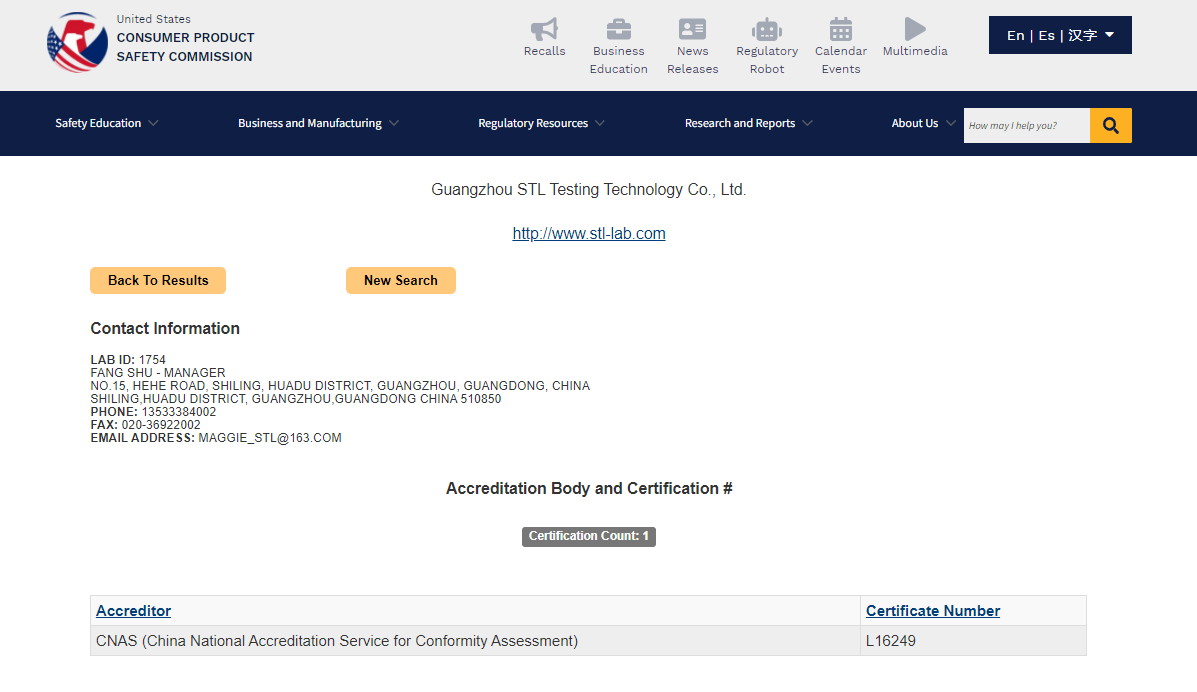The height and width of the screenshot is (692, 1197).
Task: Open the language selector dropdown
Action: [1060, 35]
